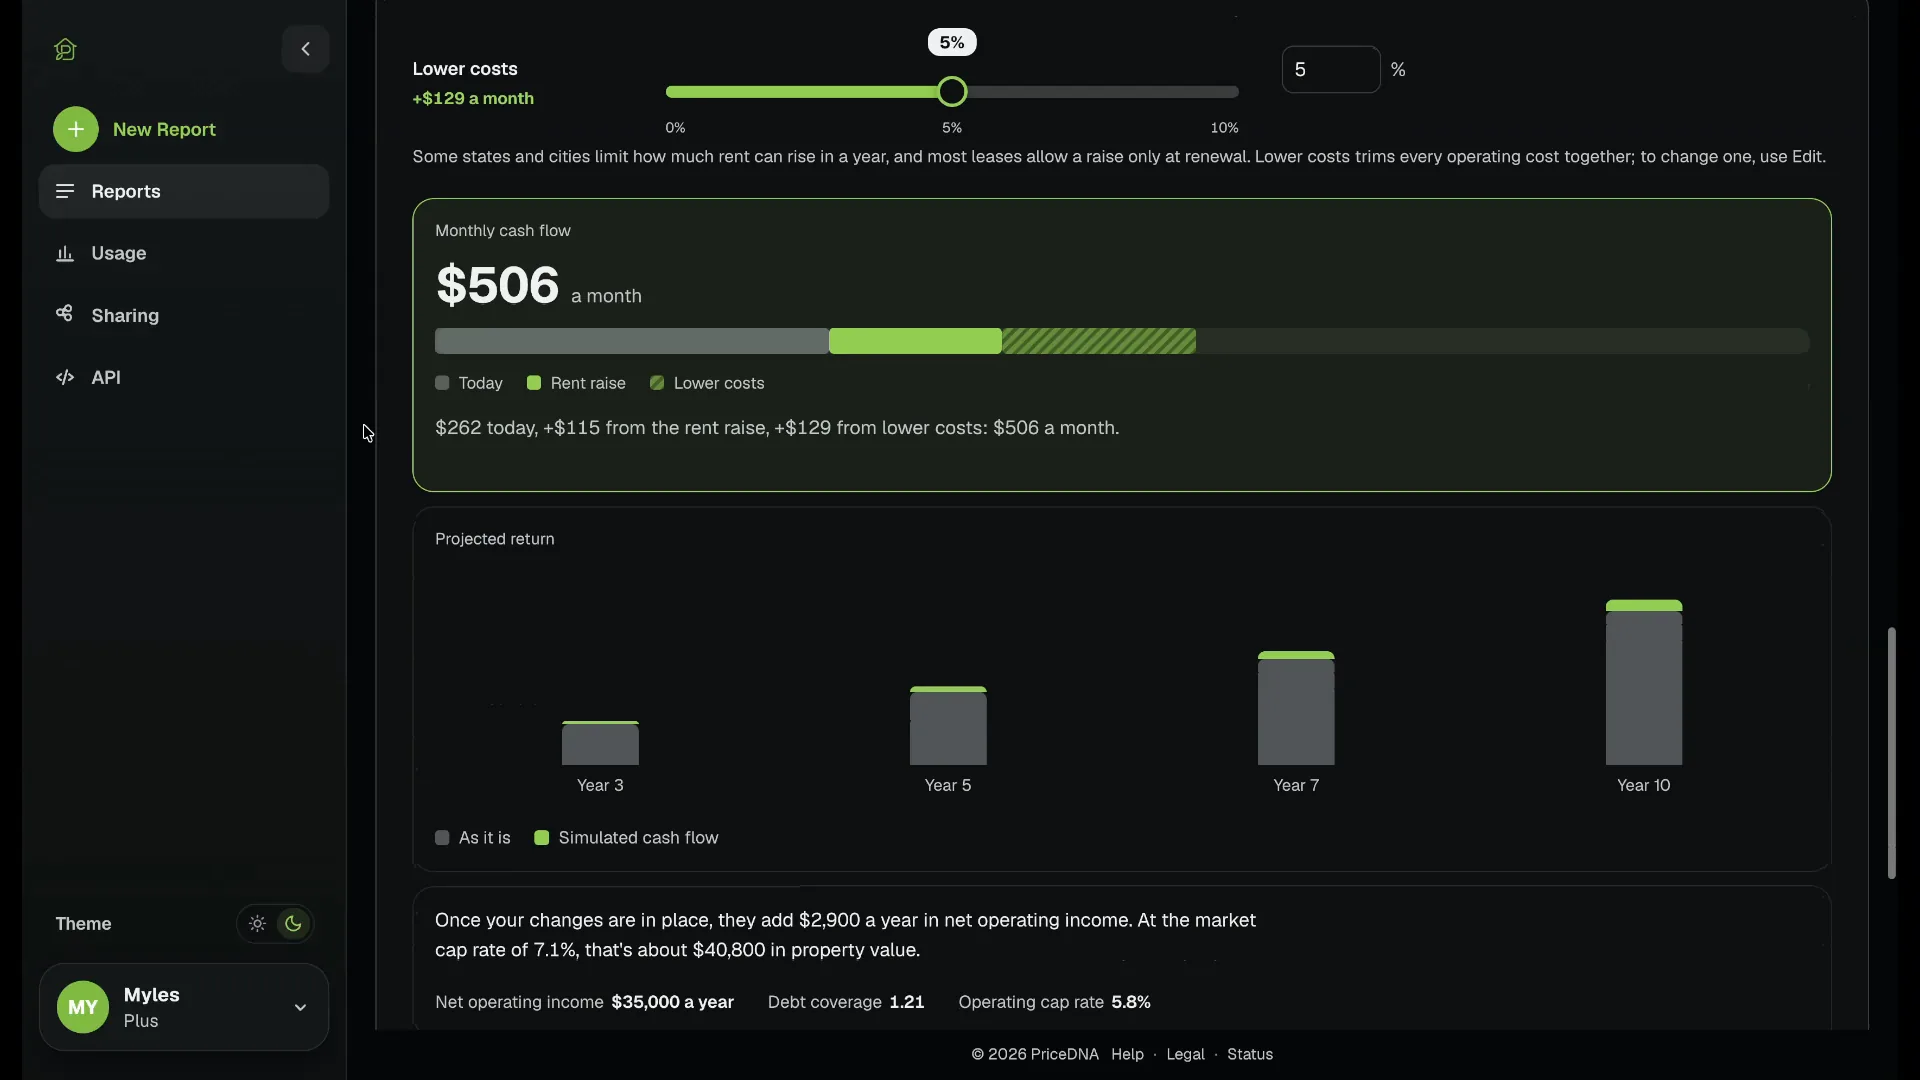The width and height of the screenshot is (1920, 1080).
Task: Open the Legal footer link
Action: pyautogui.click(x=1185, y=1054)
